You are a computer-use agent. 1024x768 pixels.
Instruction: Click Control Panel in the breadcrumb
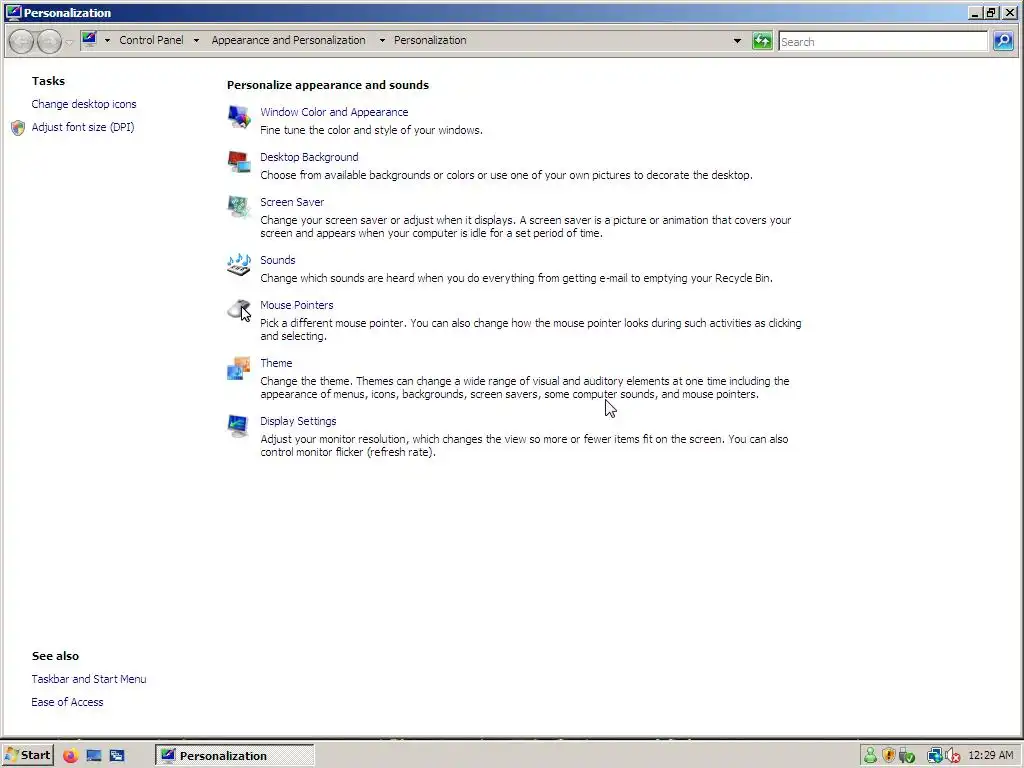click(x=151, y=40)
